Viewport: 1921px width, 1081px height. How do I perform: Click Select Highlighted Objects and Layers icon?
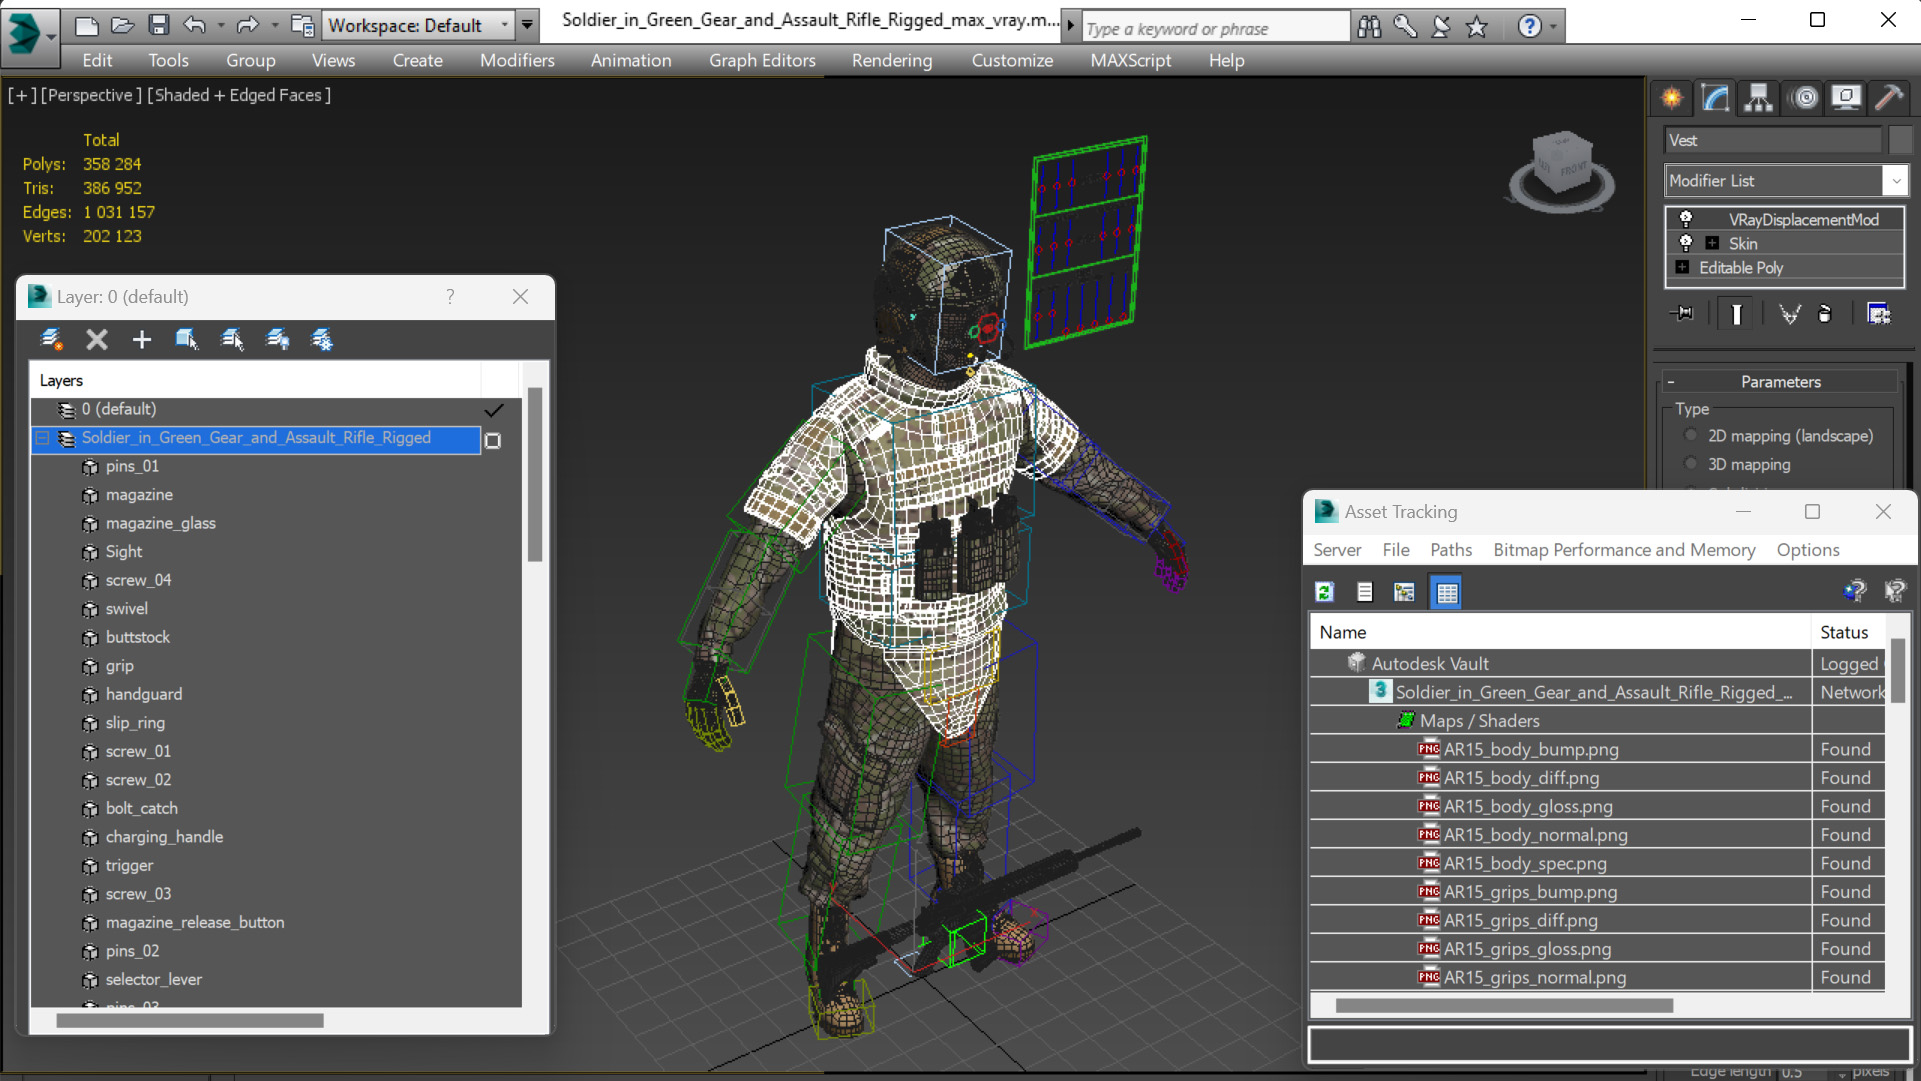tap(187, 340)
